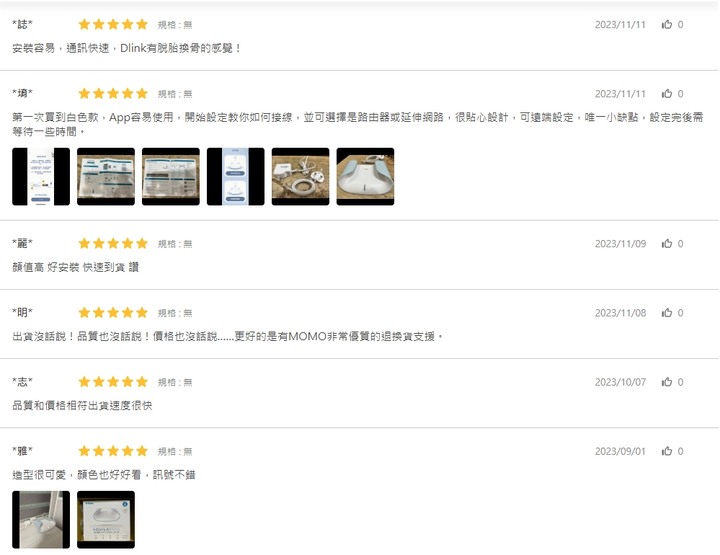Open the light blue app screen thumbnail
This screenshot has height=555, width=720.
[236, 176]
